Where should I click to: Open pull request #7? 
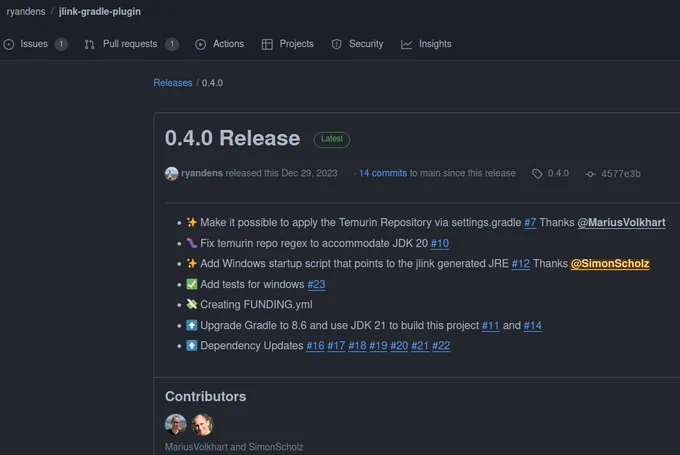pyautogui.click(x=530, y=223)
